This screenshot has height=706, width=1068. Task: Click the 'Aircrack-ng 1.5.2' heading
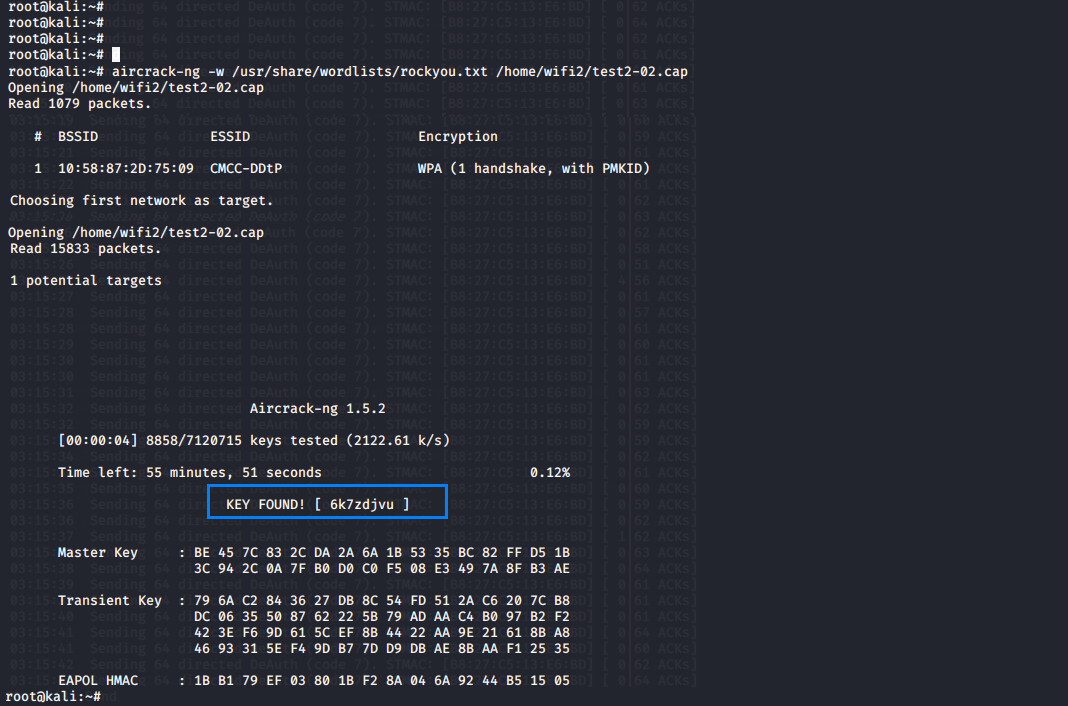pyautogui.click(x=317, y=408)
